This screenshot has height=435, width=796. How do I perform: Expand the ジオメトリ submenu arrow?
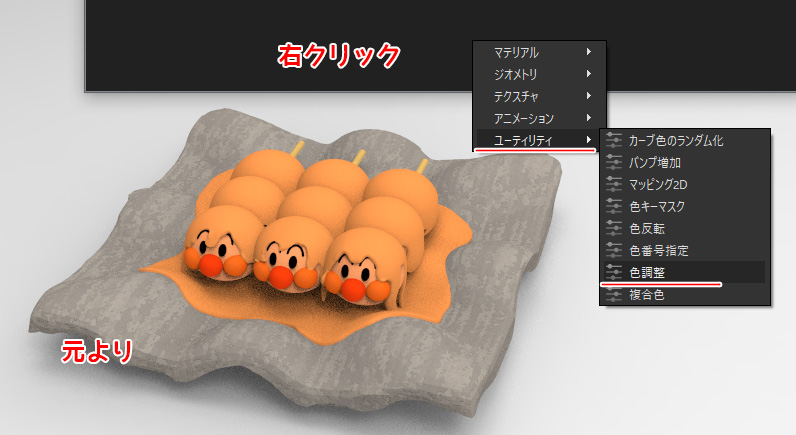point(589,74)
